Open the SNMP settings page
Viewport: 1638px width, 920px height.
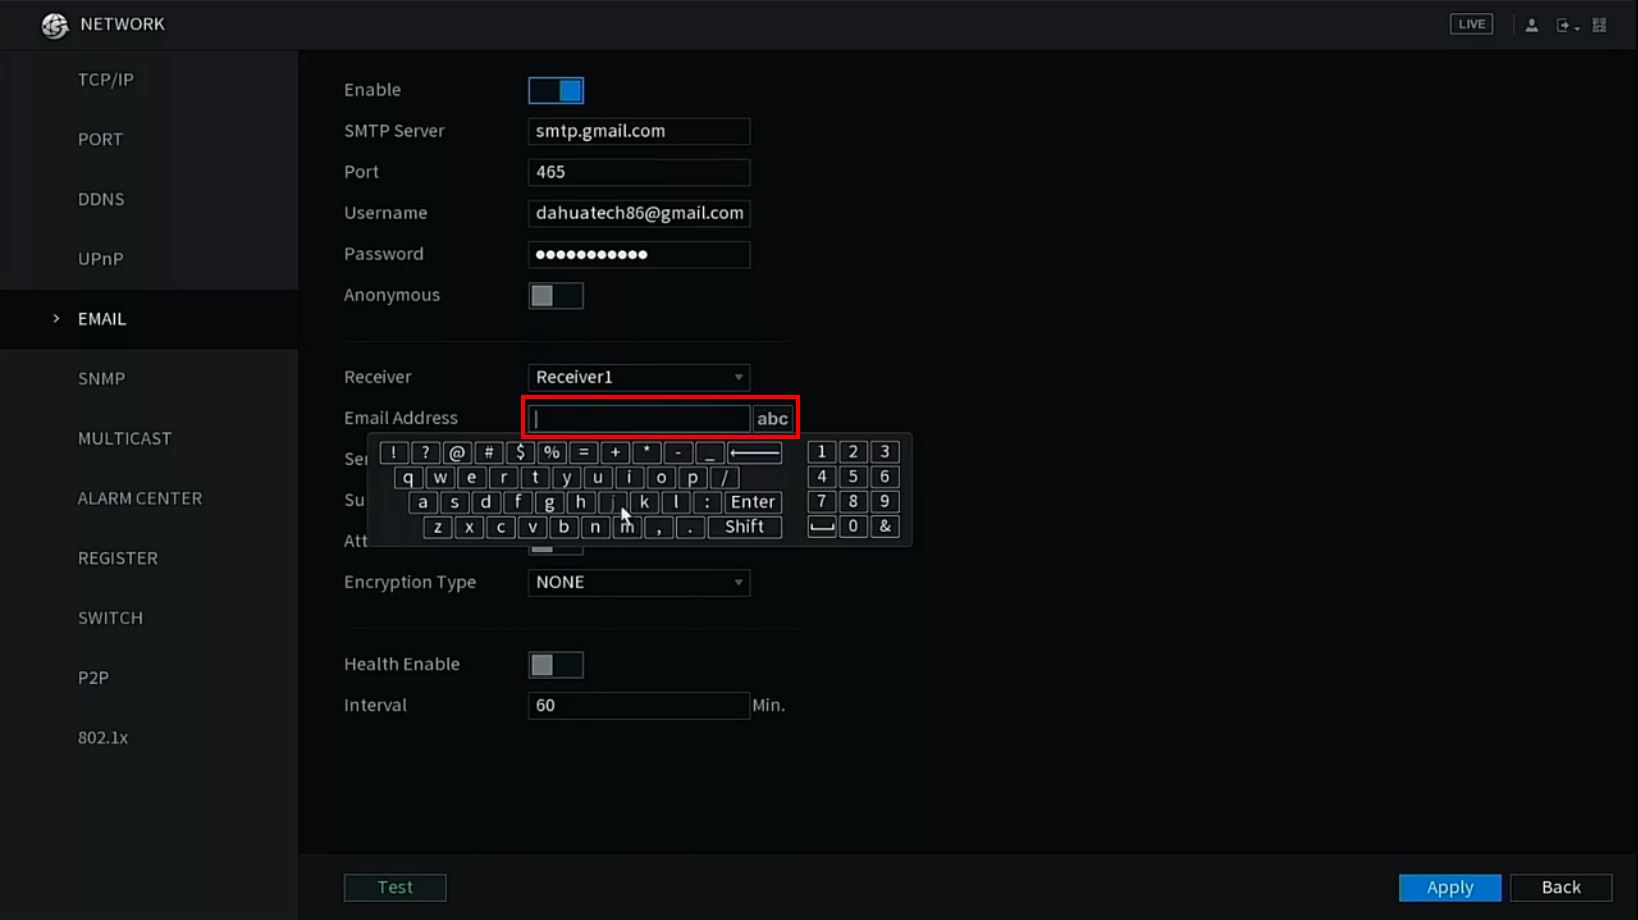point(149,379)
